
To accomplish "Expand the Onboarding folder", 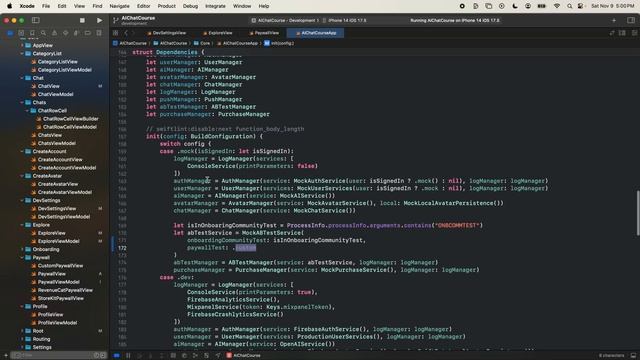I will click(22, 249).
